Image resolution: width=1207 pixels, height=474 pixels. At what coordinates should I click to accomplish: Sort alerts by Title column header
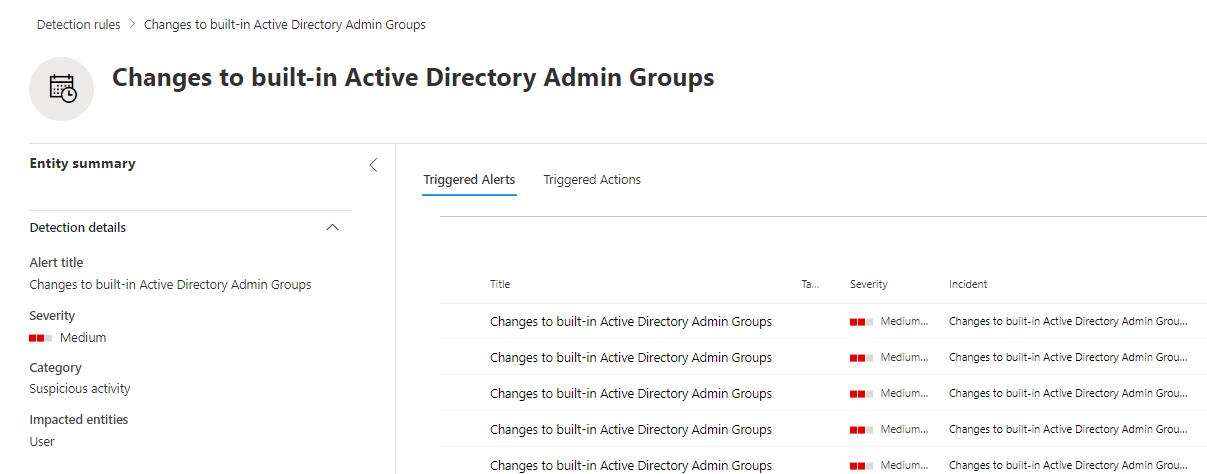(500, 285)
